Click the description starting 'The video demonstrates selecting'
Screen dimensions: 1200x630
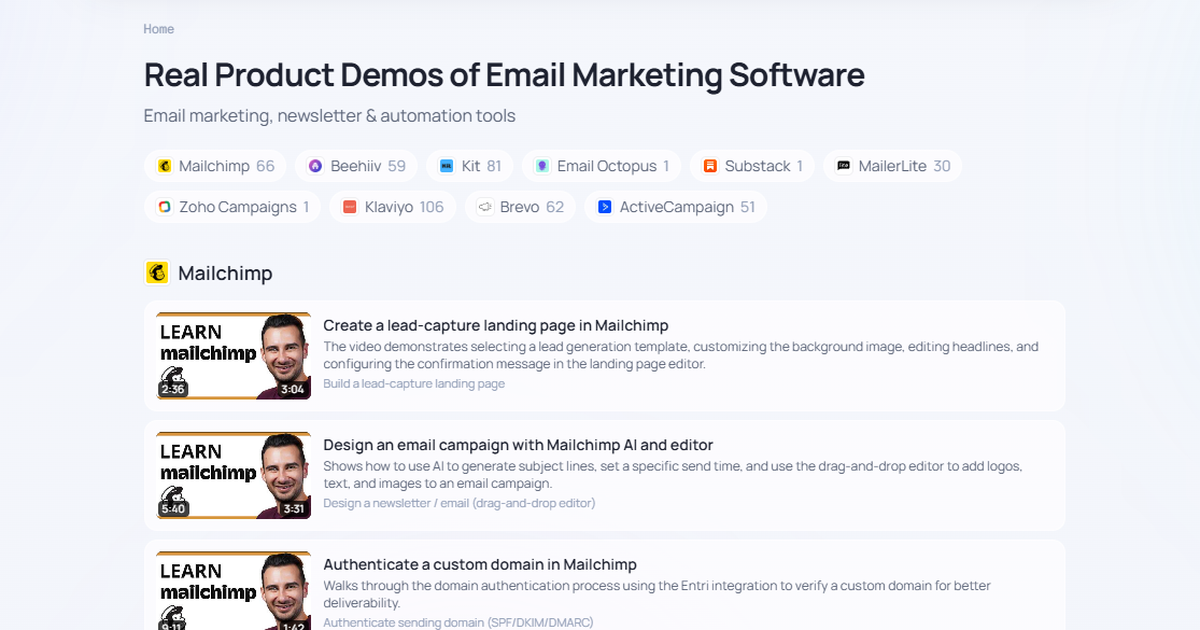(x=681, y=355)
